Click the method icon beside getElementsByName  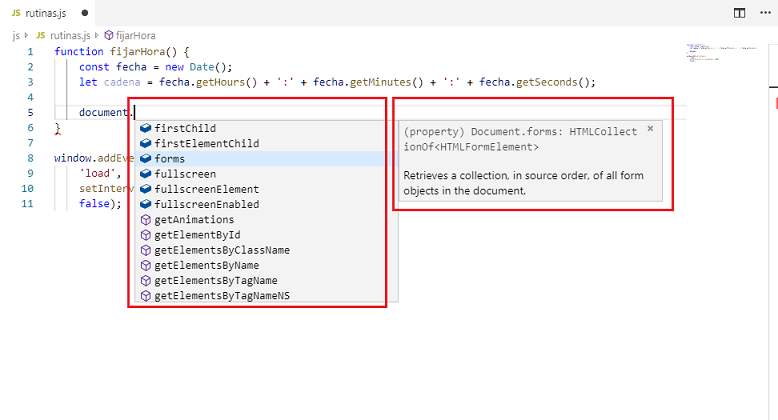[x=145, y=265]
